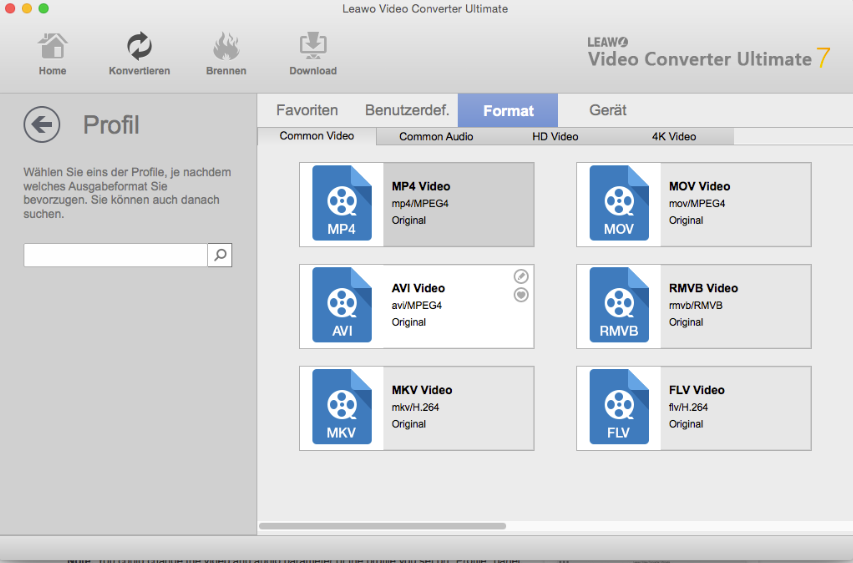Show the 4K Video subtab
The width and height of the screenshot is (853, 563).
click(x=674, y=136)
